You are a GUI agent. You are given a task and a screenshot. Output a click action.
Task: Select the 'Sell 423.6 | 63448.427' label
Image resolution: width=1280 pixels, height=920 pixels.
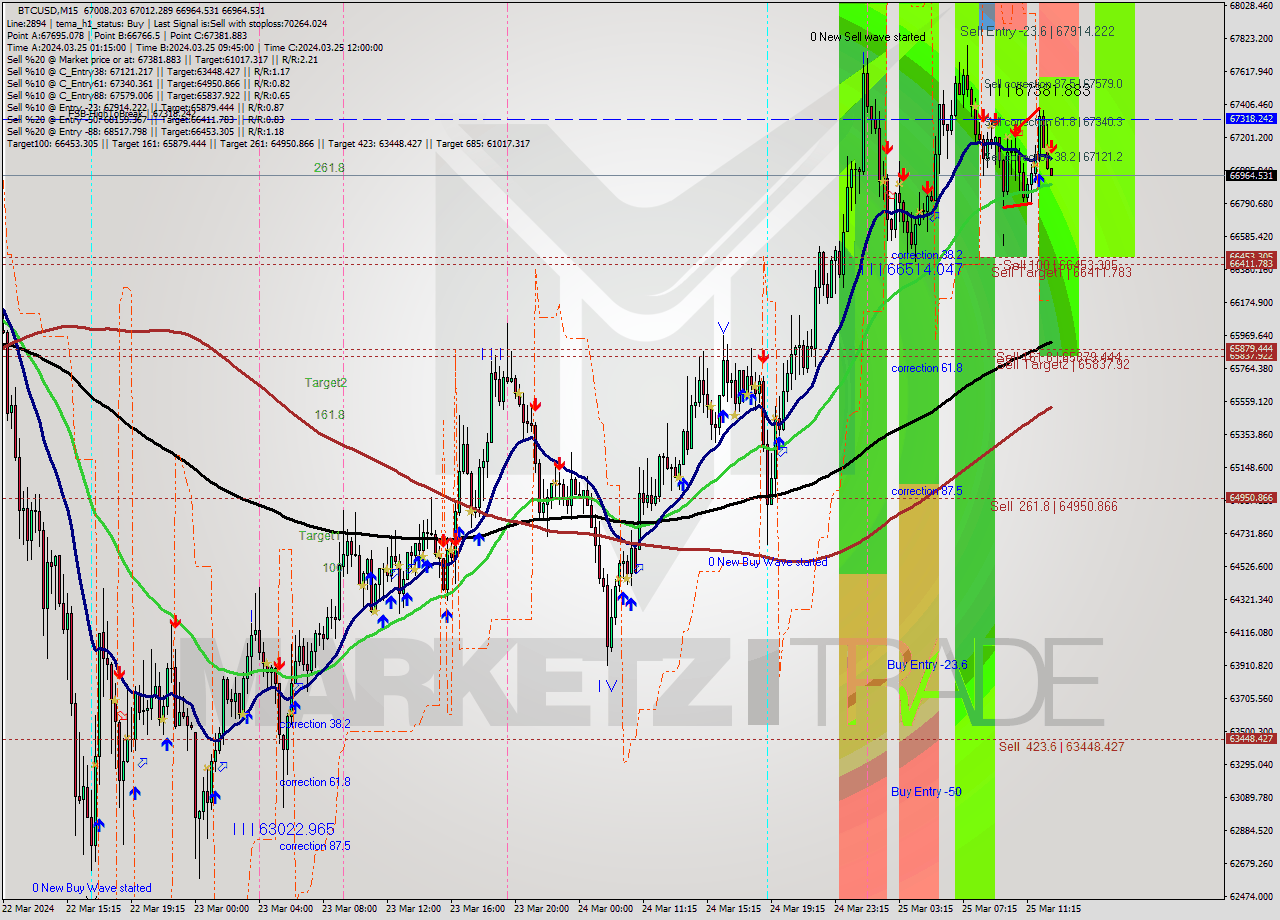point(1061,746)
